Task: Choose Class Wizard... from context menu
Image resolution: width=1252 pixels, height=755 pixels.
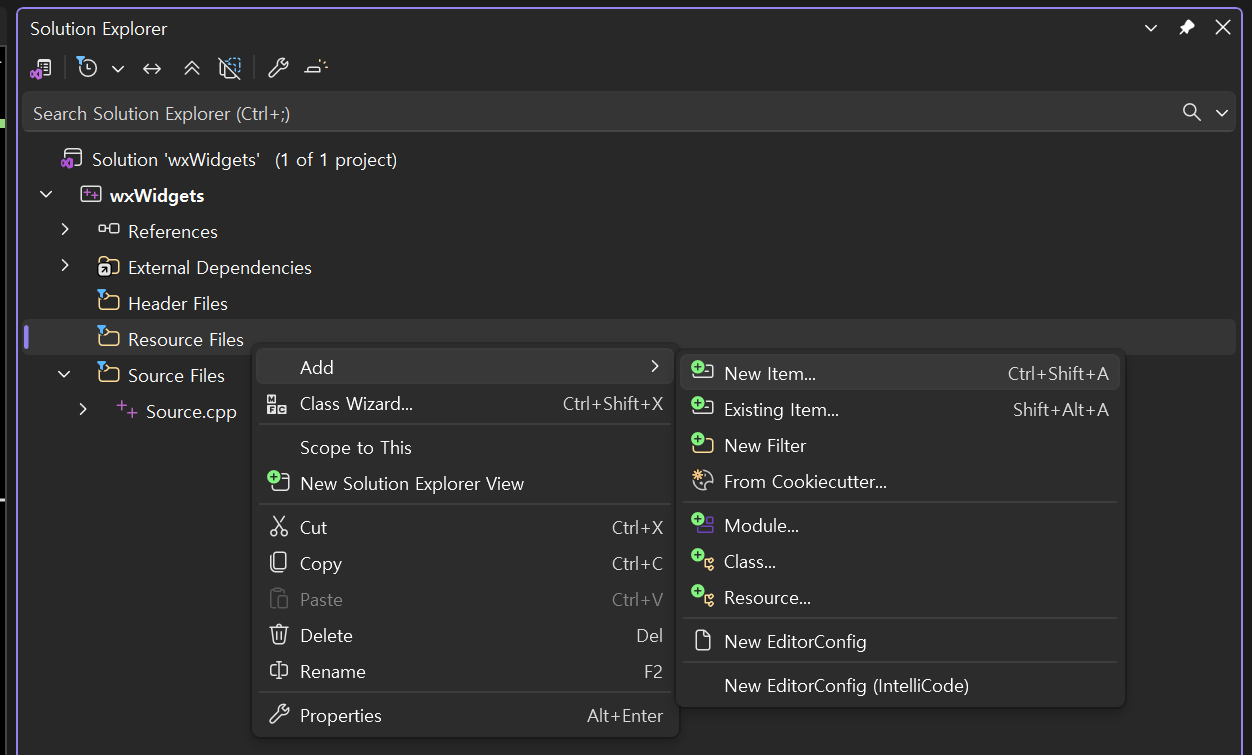Action: coord(465,404)
